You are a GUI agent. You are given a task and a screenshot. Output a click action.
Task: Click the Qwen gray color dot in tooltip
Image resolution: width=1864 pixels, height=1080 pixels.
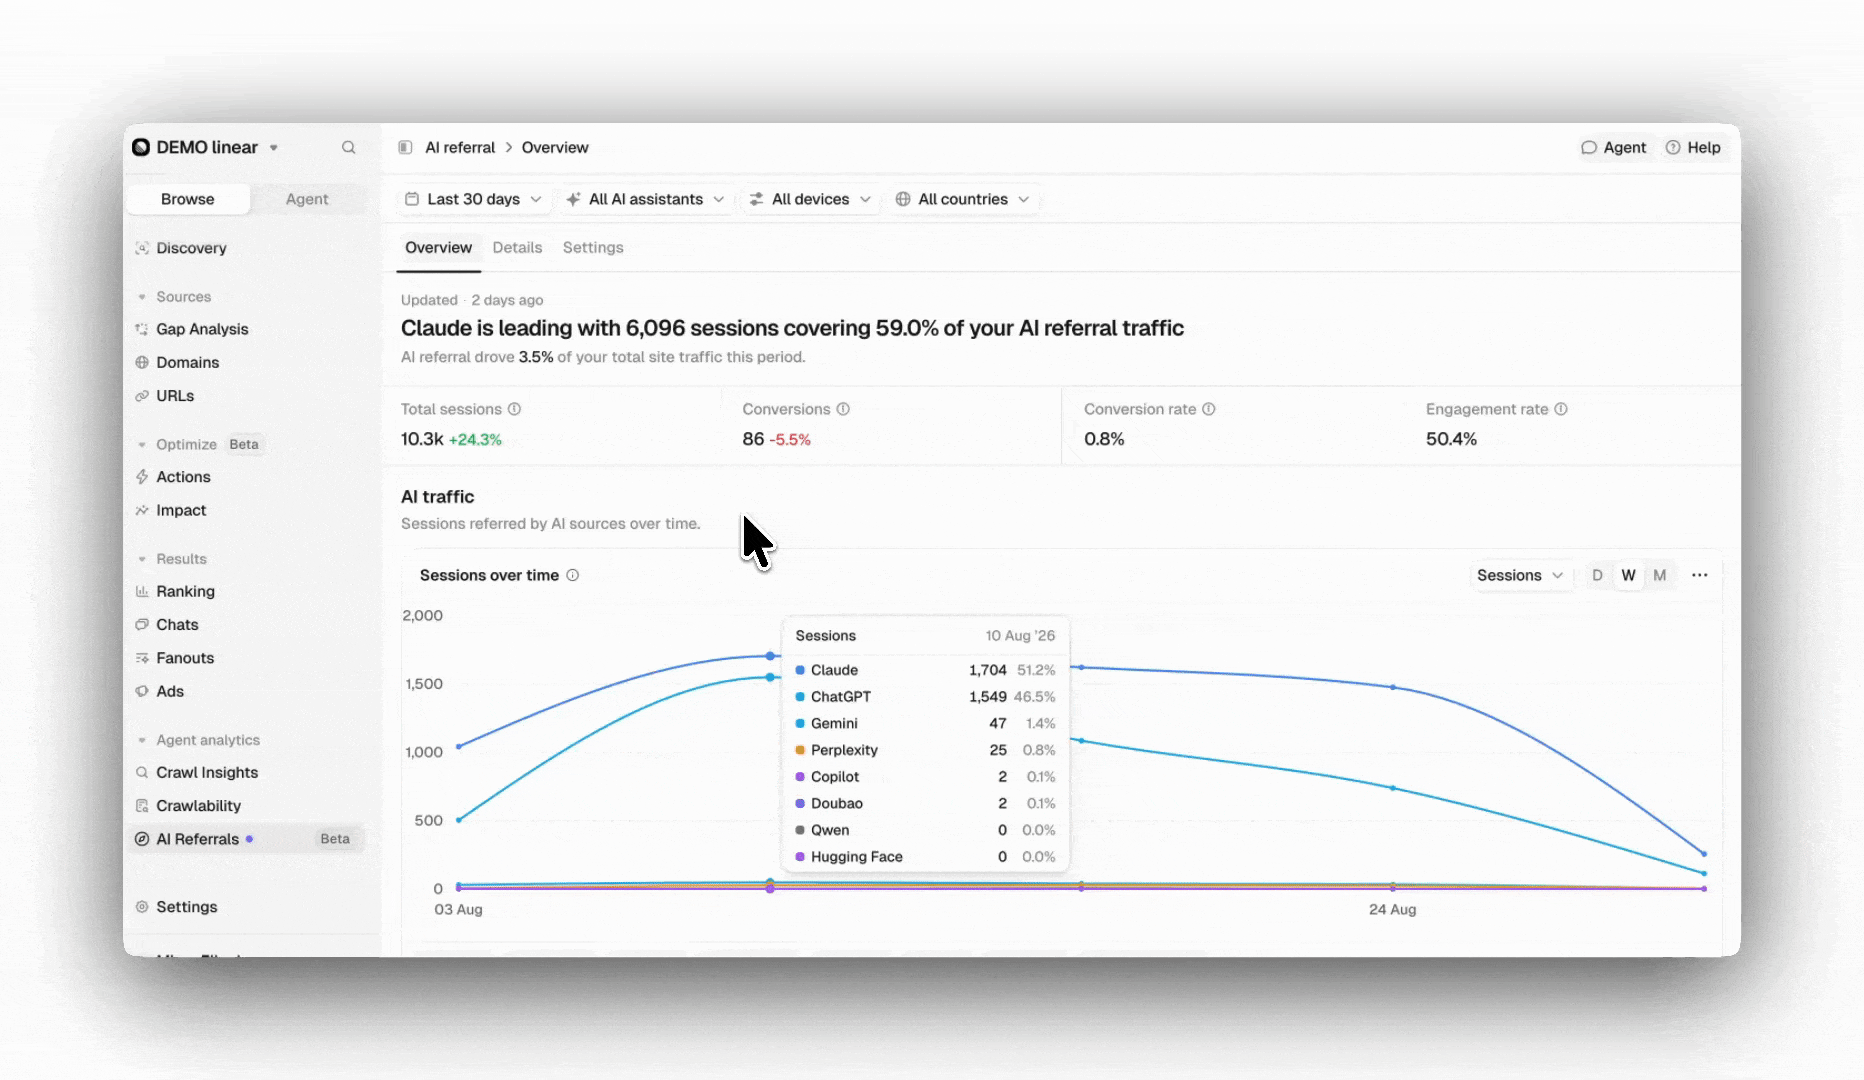tap(800, 830)
